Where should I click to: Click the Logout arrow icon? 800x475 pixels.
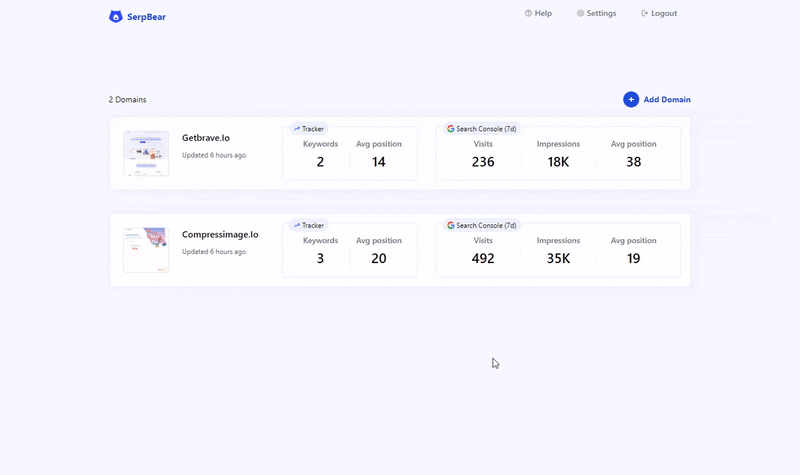tap(644, 13)
